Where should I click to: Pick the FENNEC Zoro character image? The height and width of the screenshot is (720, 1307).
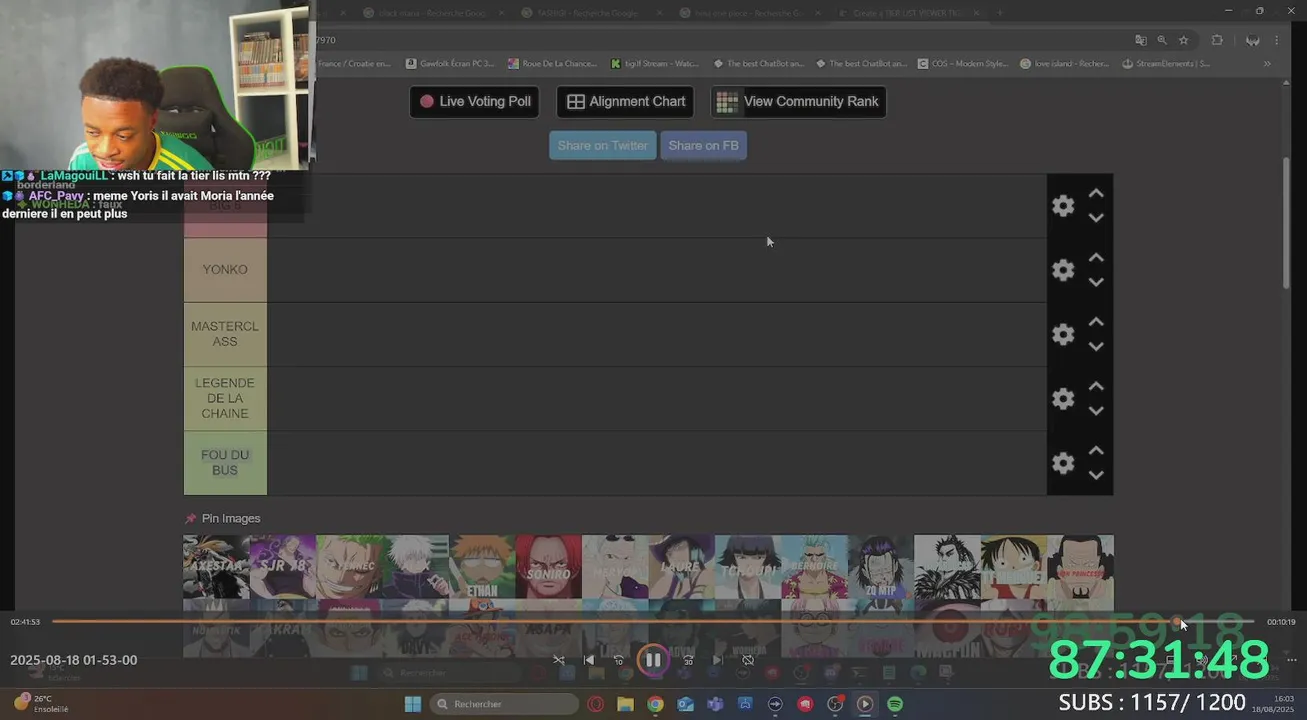pyautogui.click(x=349, y=567)
